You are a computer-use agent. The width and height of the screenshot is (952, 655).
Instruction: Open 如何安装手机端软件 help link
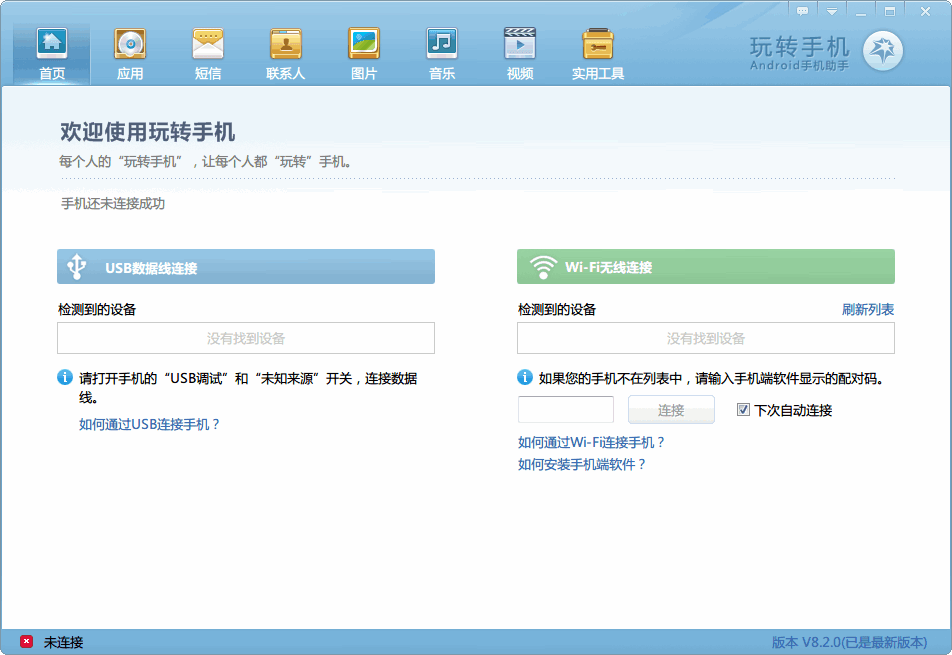(x=582, y=464)
